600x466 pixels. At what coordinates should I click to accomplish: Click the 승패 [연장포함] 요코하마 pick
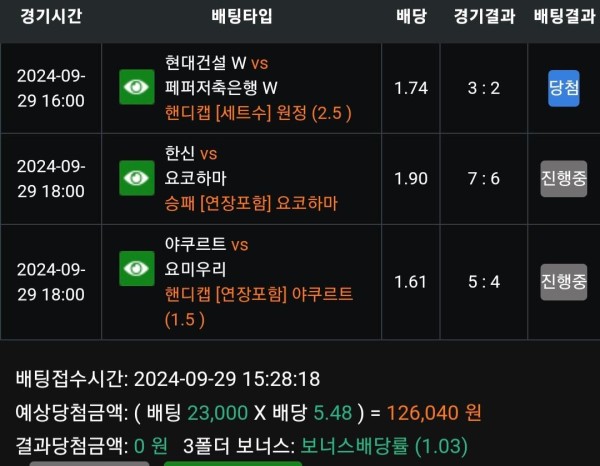coord(251,203)
